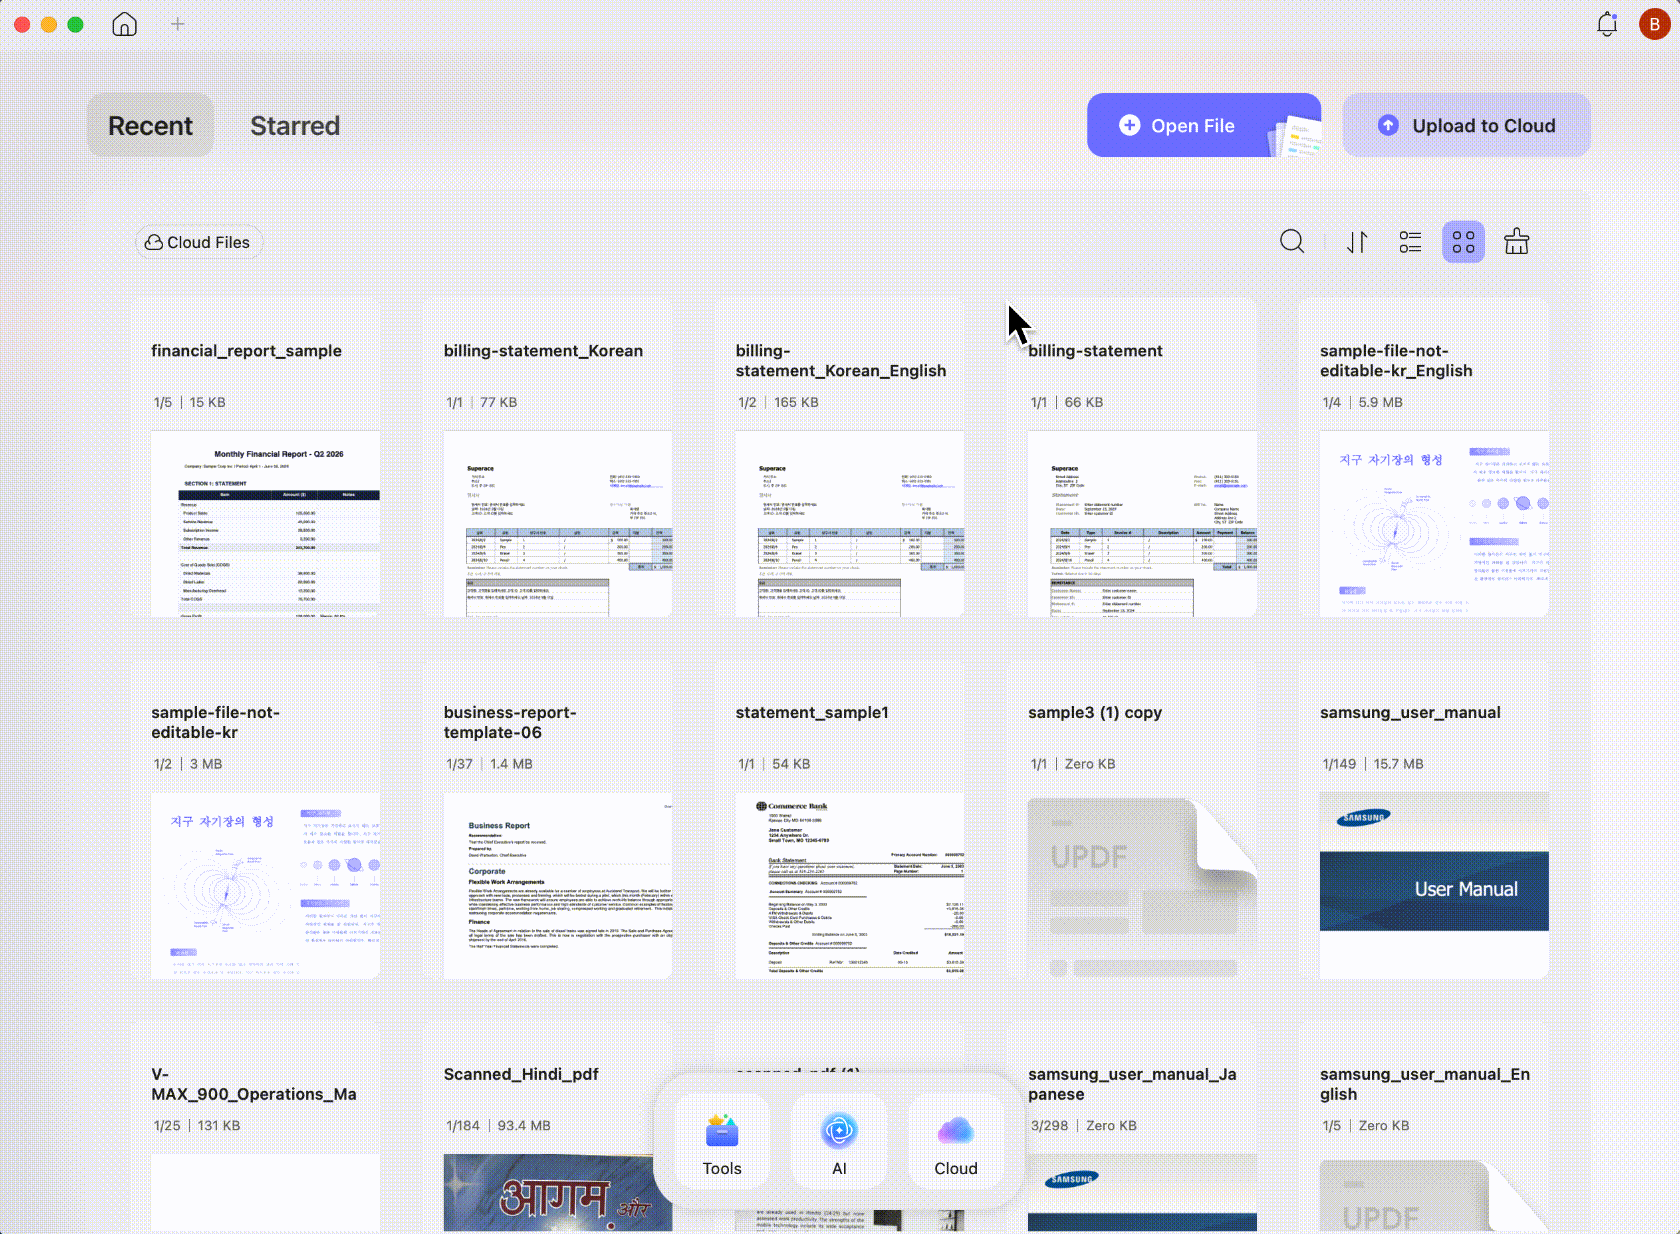Open business-report-template-06 thumbnail
Viewport: 1680px width, 1234px height.
coord(558,885)
